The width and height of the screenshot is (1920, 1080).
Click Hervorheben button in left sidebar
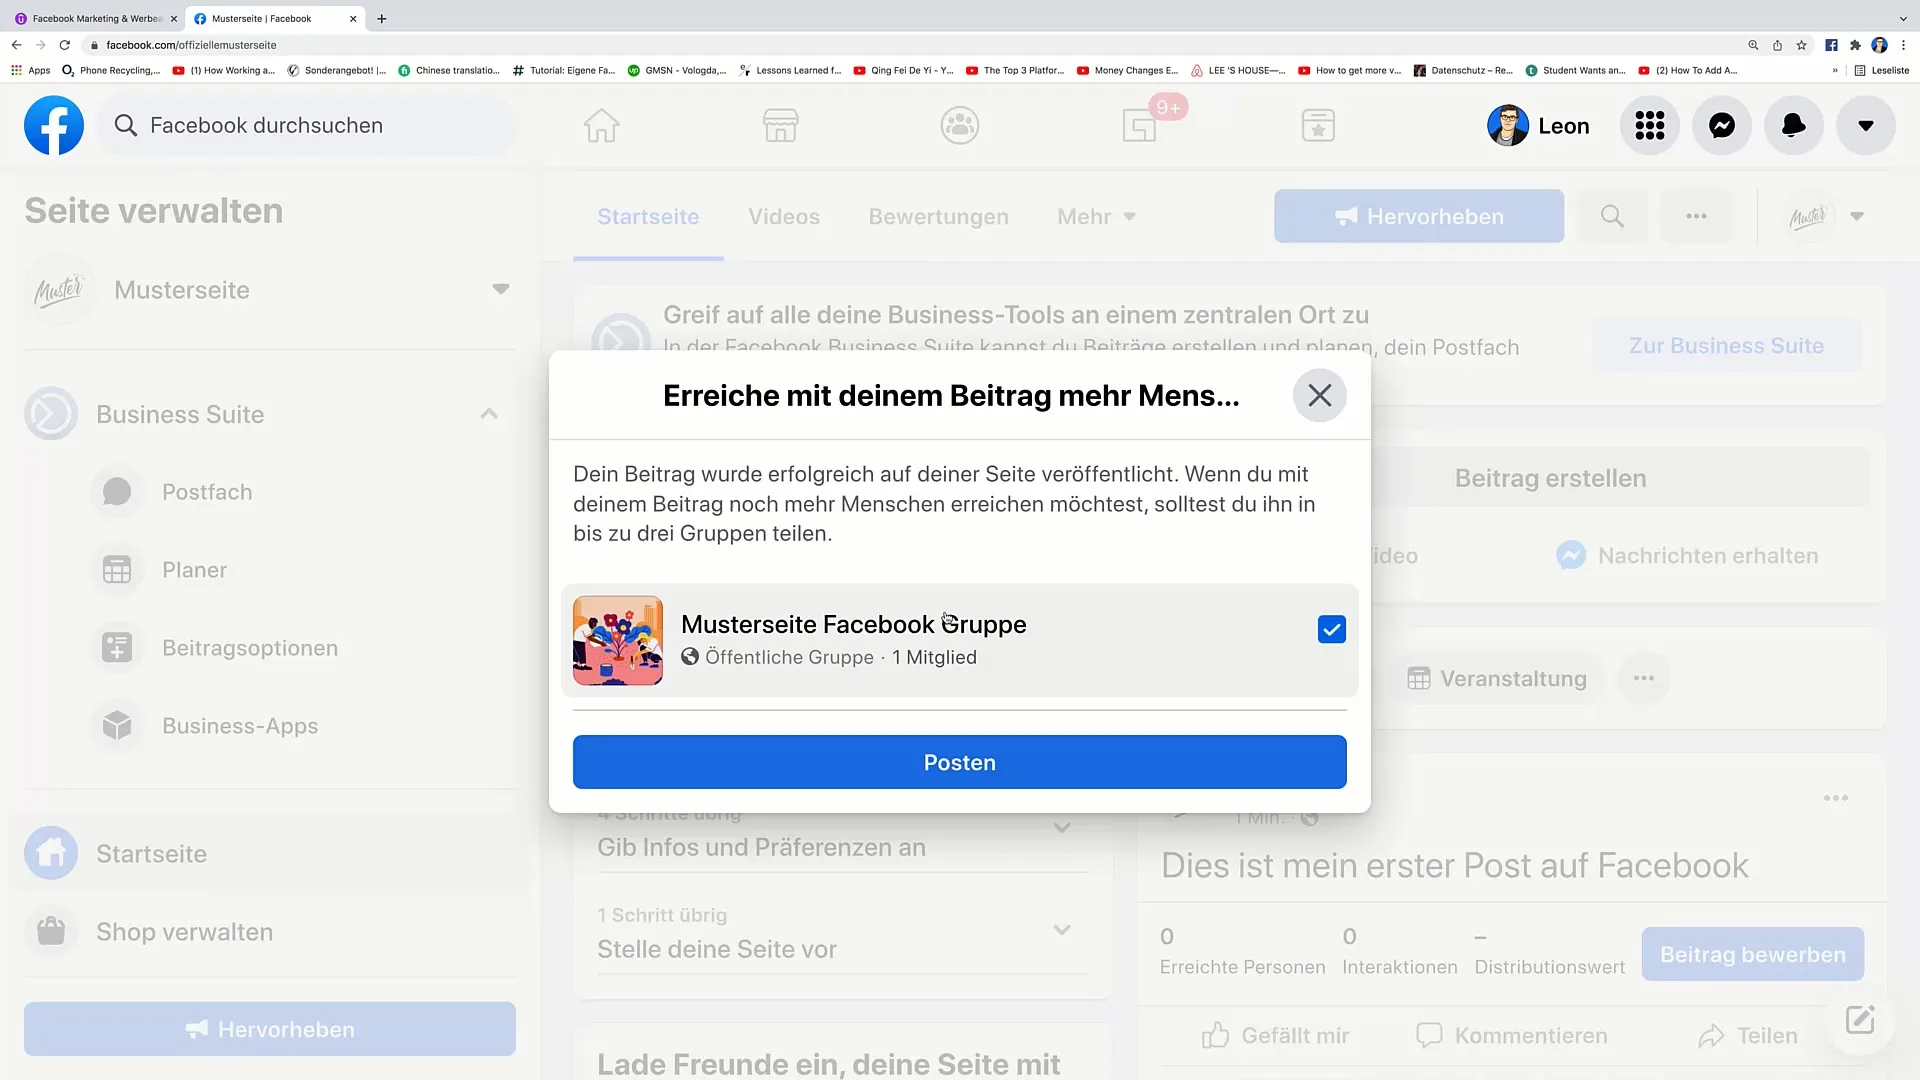[x=270, y=1030]
